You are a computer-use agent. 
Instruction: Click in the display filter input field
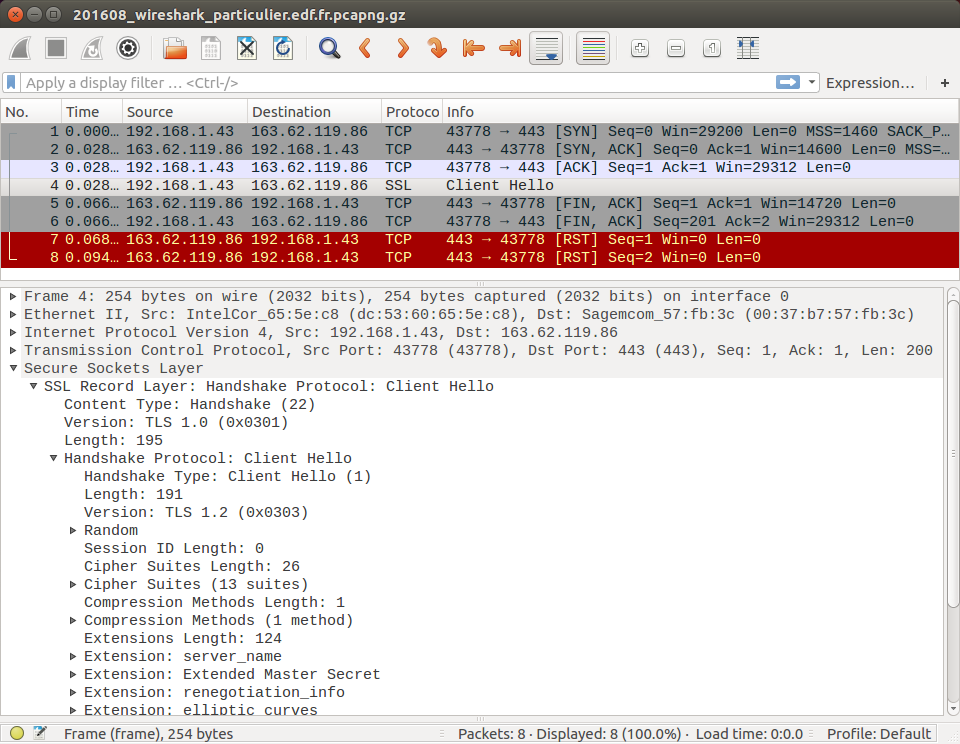[x=400, y=83]
